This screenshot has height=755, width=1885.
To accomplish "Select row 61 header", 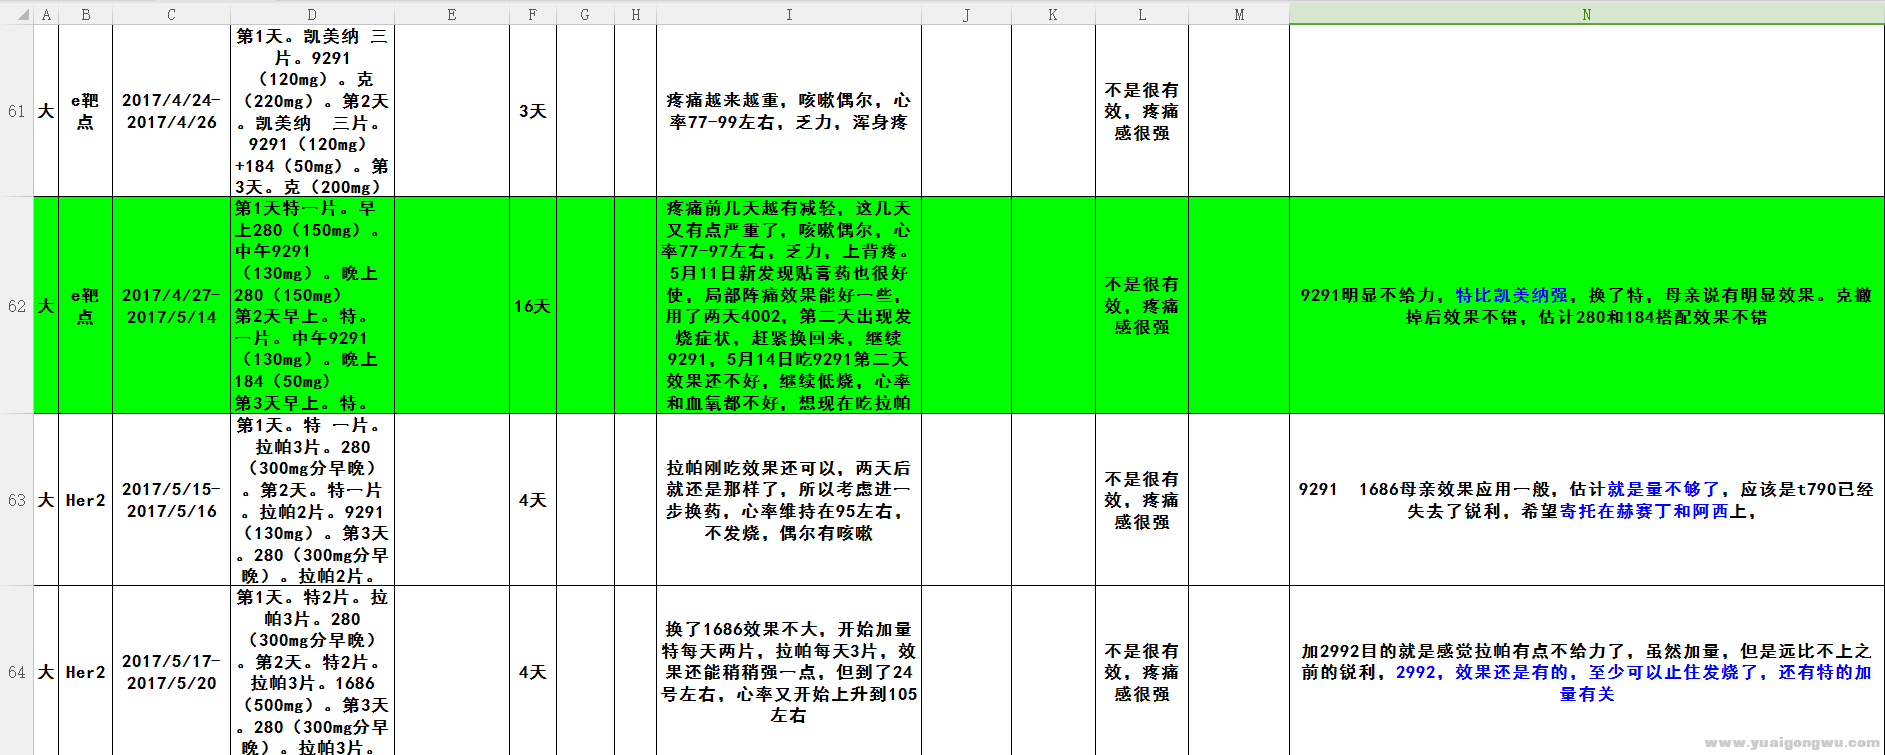I will 17,111.
